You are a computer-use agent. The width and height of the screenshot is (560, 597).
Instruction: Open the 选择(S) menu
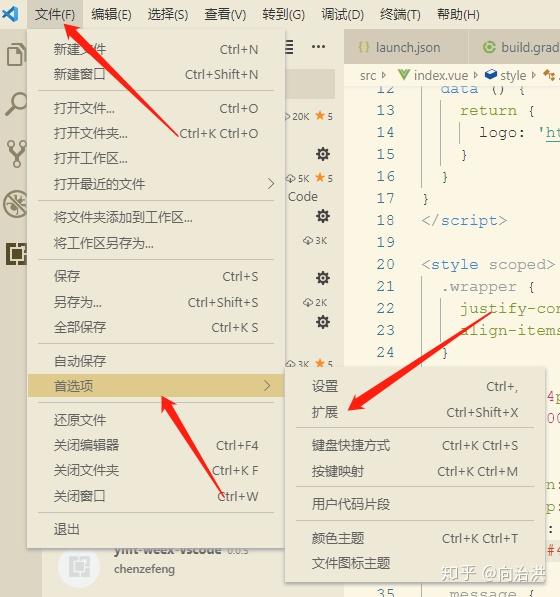coord(168,14)
